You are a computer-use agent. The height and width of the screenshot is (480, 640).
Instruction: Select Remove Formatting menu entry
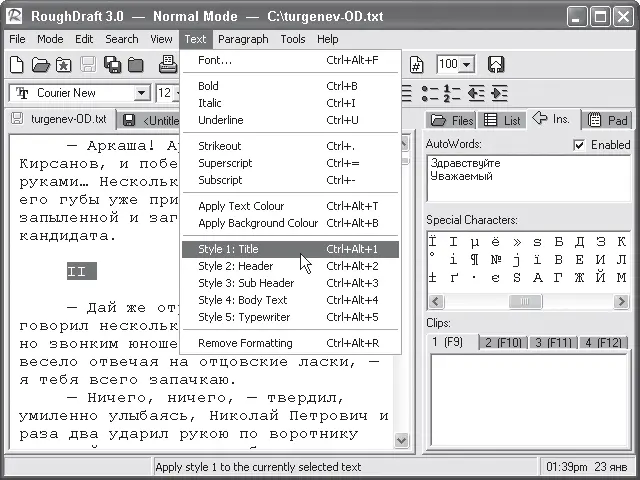[x=246, y=343]
